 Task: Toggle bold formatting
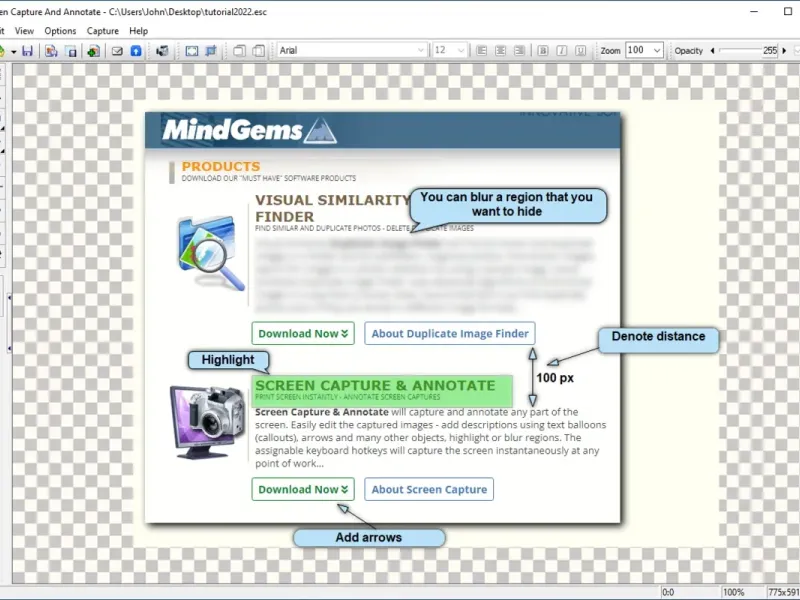tap(543, 51)
